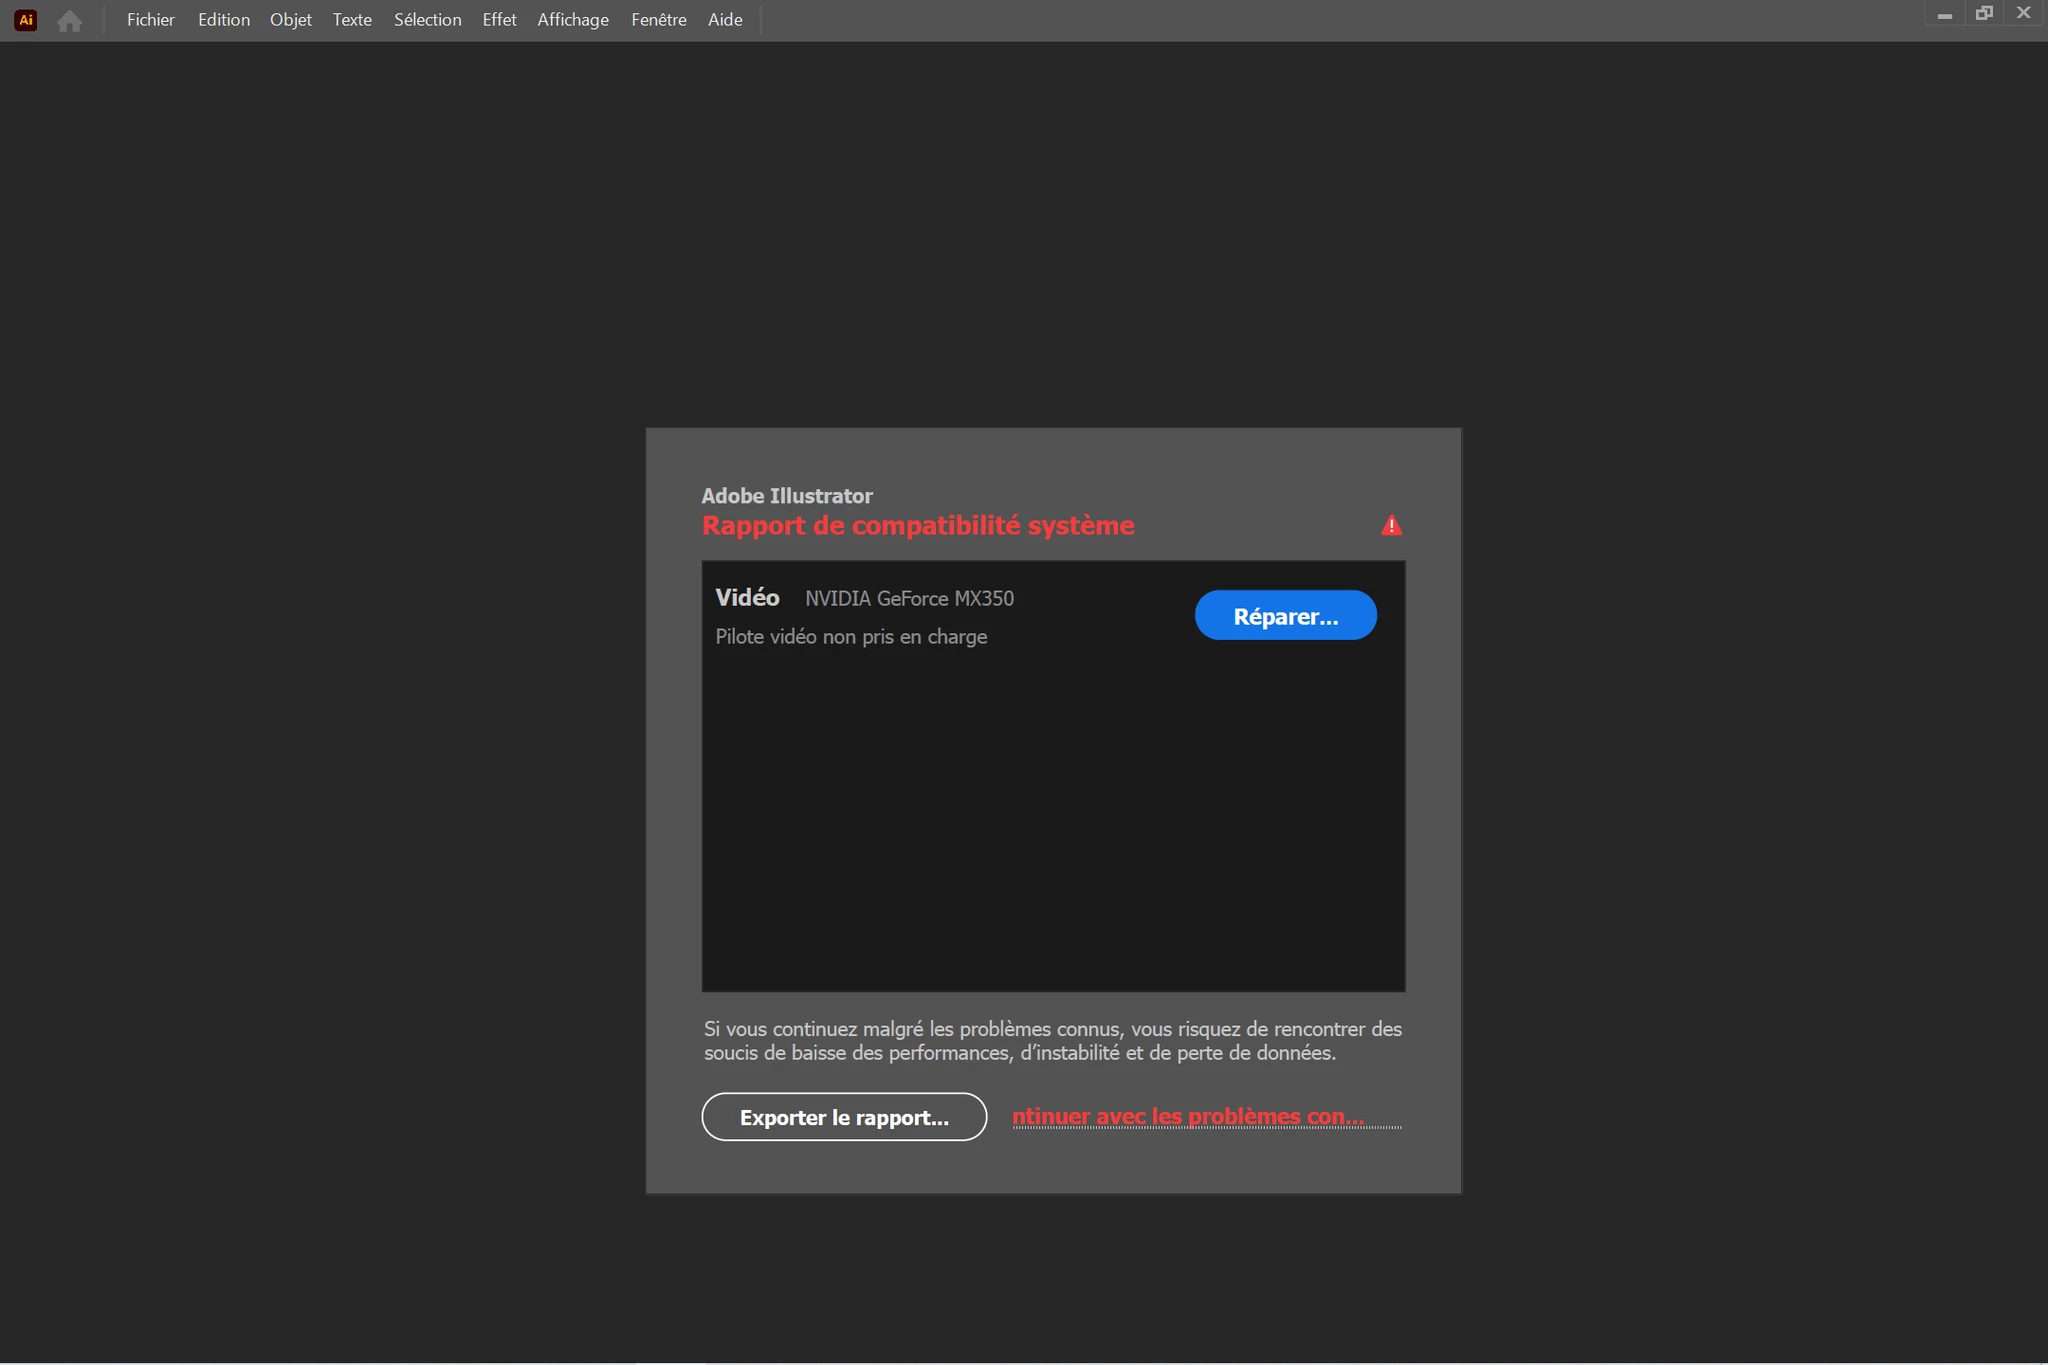This screenshot has width=2048, height=1365.
Task: Open the Affichage menu
Action: pyautogui.click(x=572, y=20)
